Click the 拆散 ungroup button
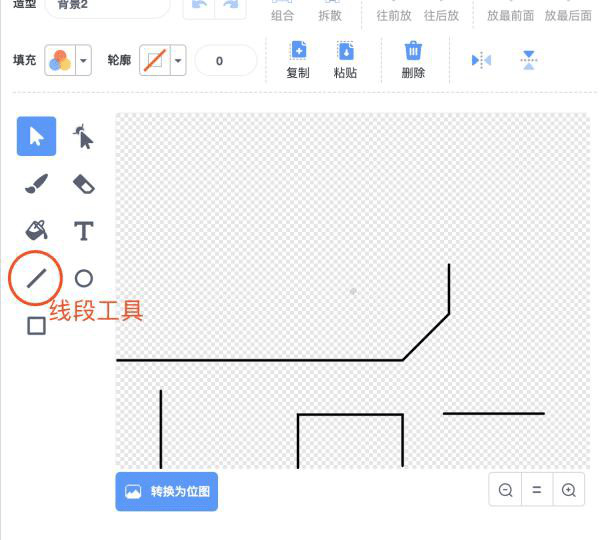 pos(330,10)
